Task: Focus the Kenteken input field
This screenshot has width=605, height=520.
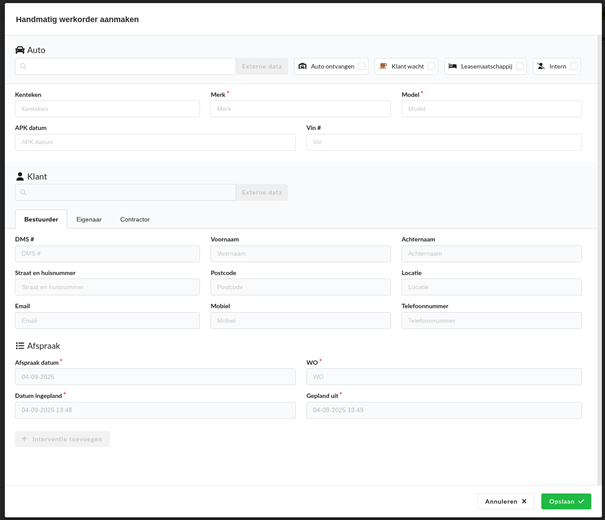Action: coord(107,109)
